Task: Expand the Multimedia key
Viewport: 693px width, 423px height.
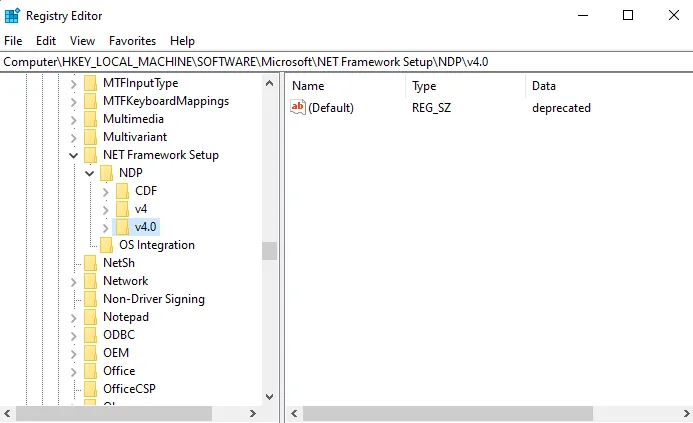Action: click(x=73, y=120)
